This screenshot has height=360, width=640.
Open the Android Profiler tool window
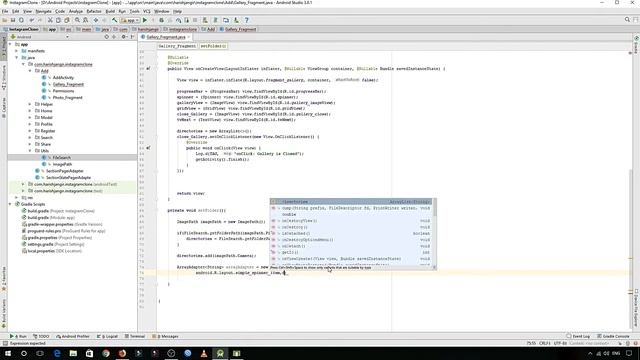pyautogui.click(x=73, y=336)
